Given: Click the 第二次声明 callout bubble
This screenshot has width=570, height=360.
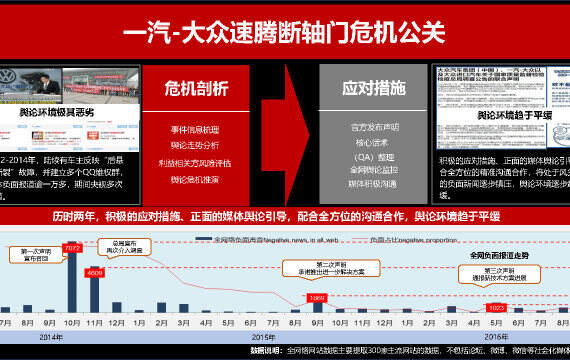Looking at the screenshot, I should pyautogui.click(x=331, y=268).
